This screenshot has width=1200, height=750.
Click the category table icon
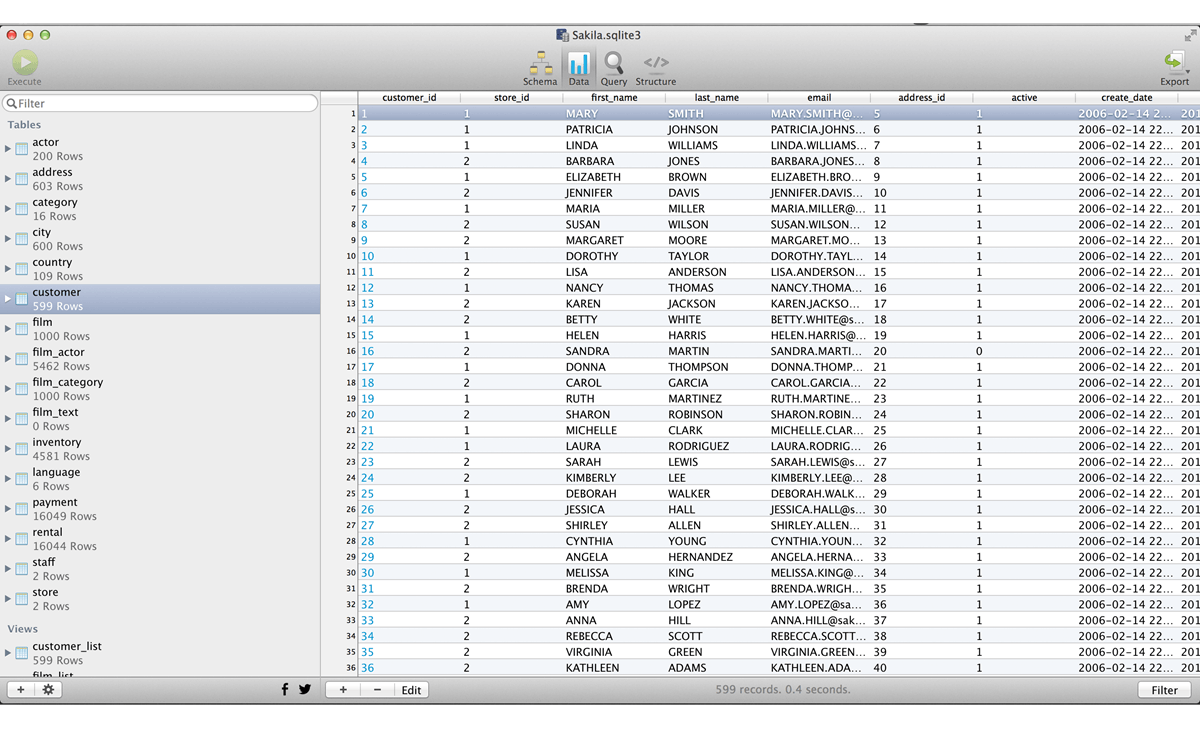tap(22, 209)
